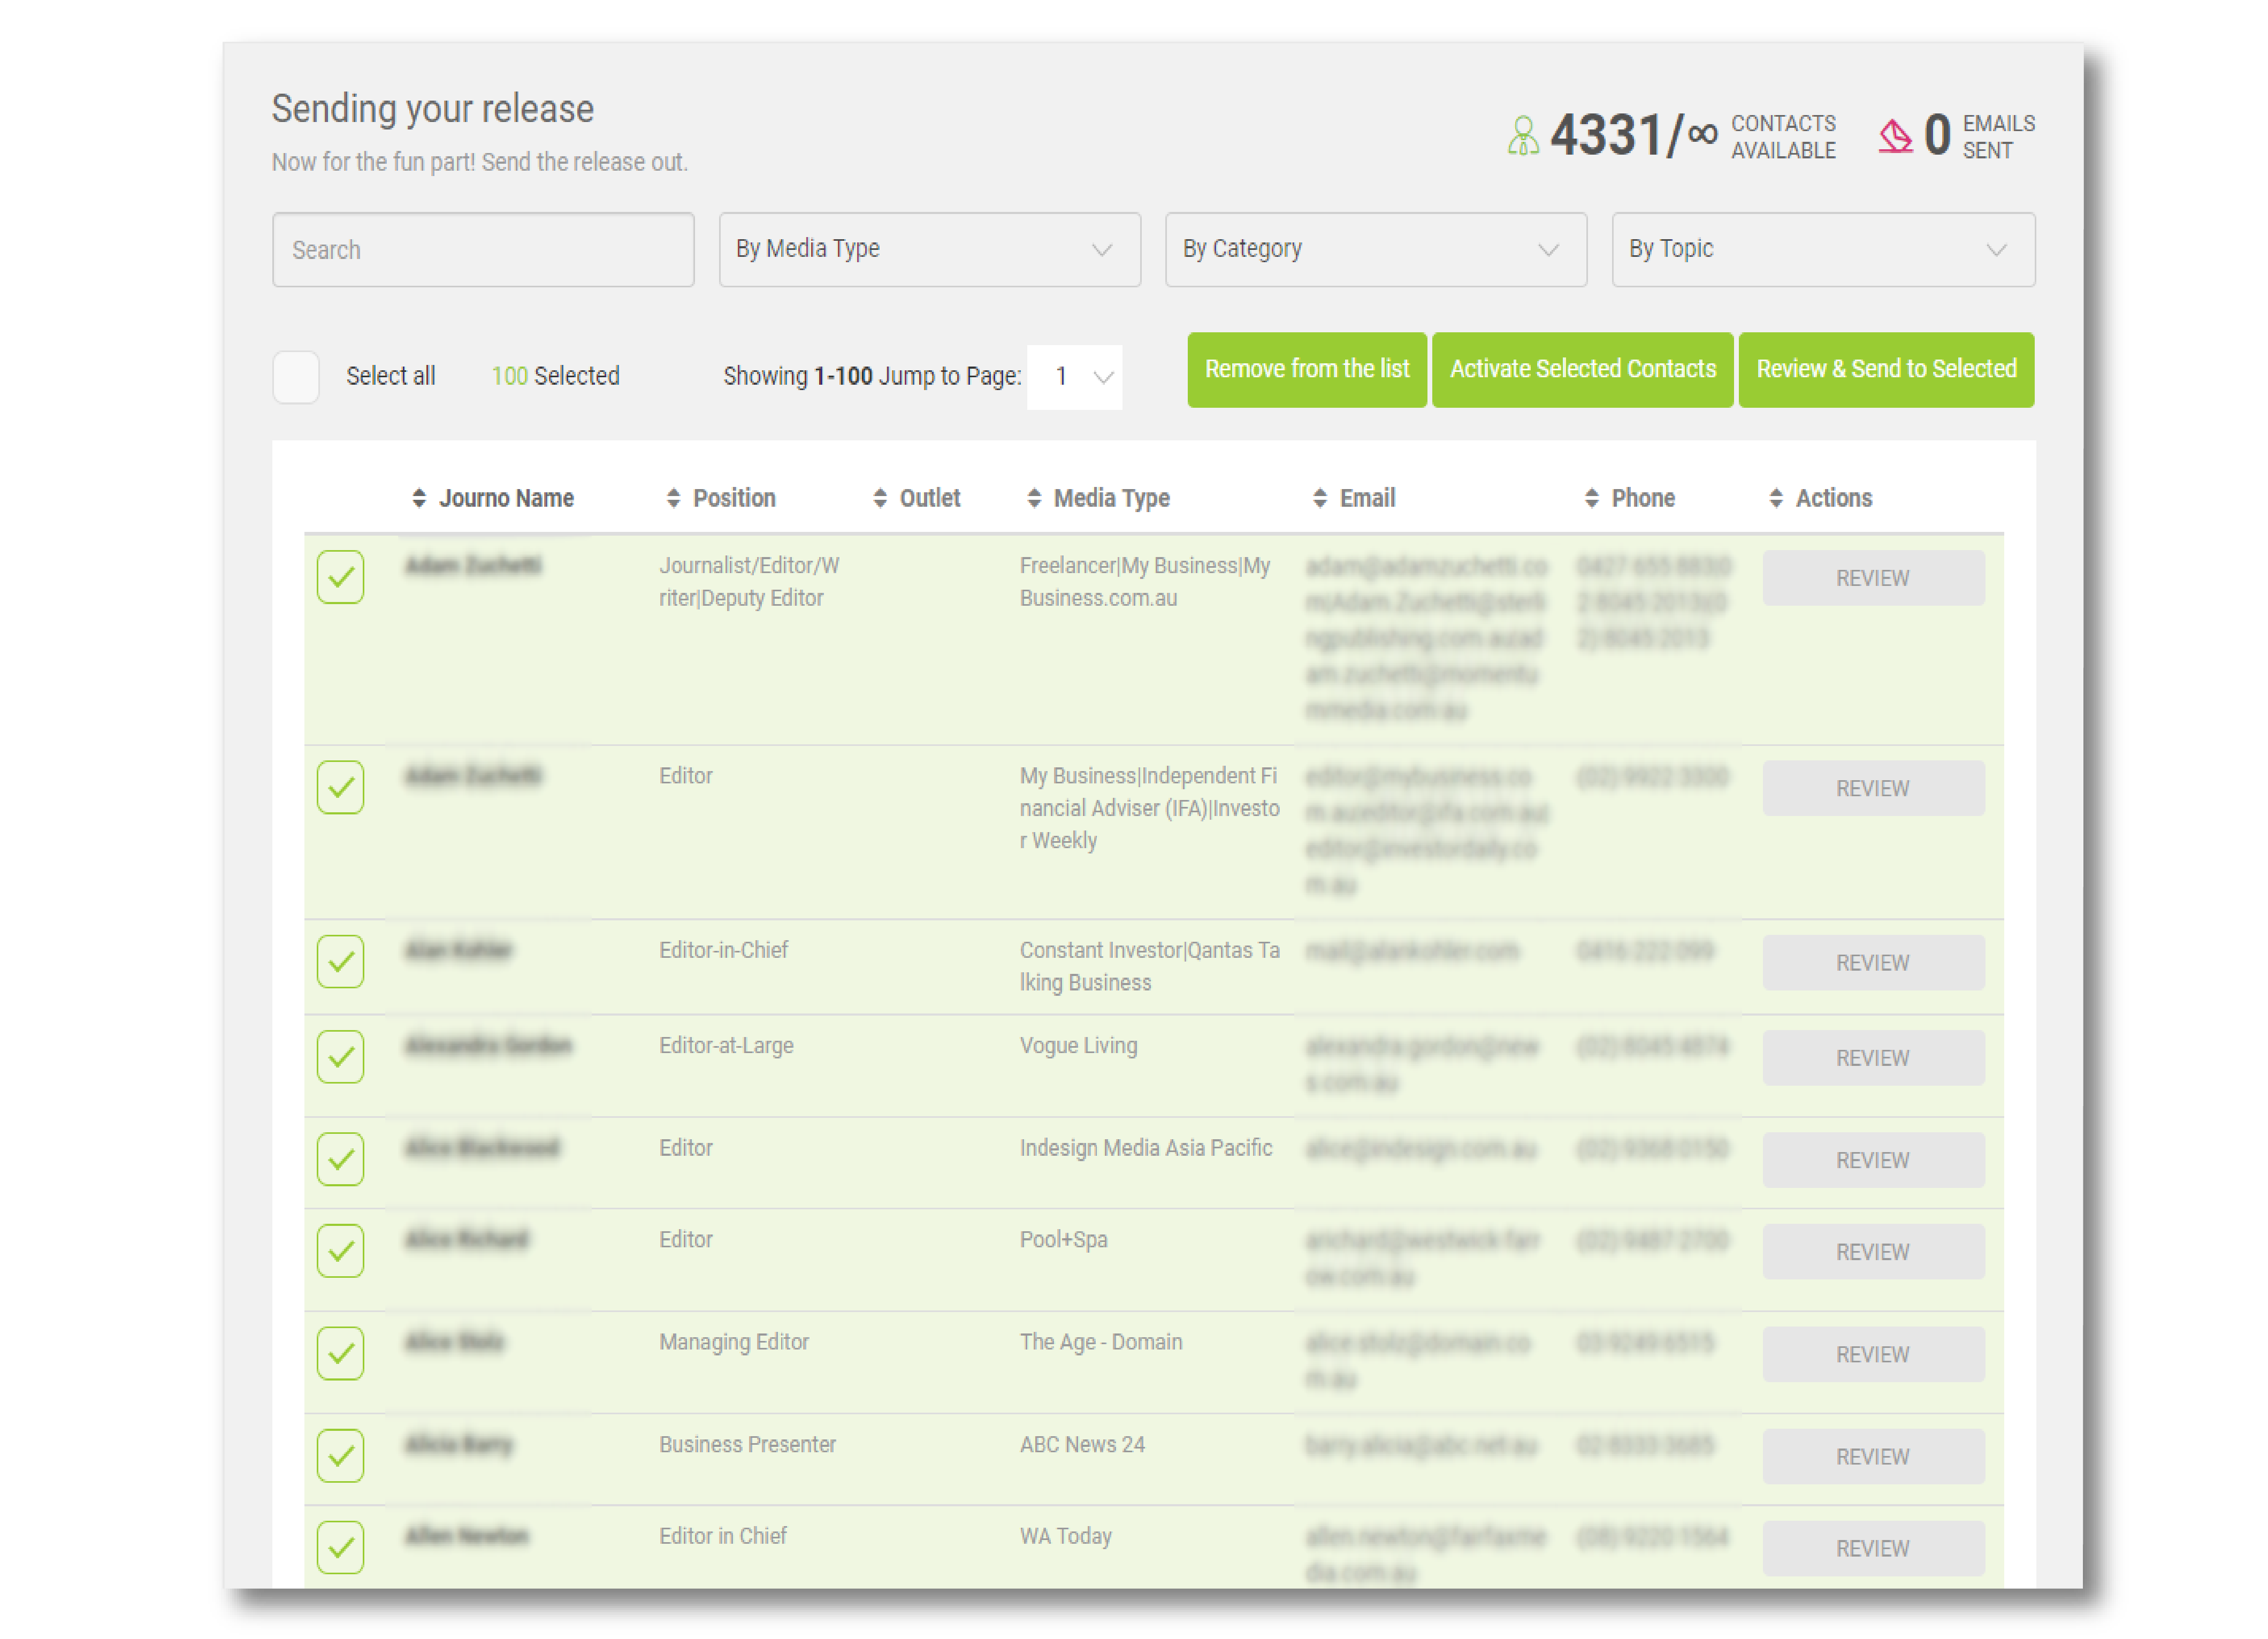
Task: Open the By Topic filter dropdown
Action: click(x=1822, y=250)
